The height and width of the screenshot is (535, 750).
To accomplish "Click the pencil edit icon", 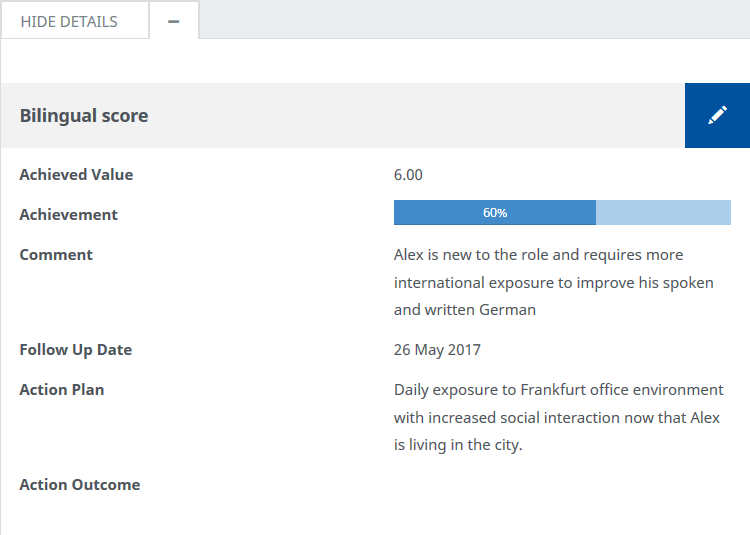I will click(717, 116).
